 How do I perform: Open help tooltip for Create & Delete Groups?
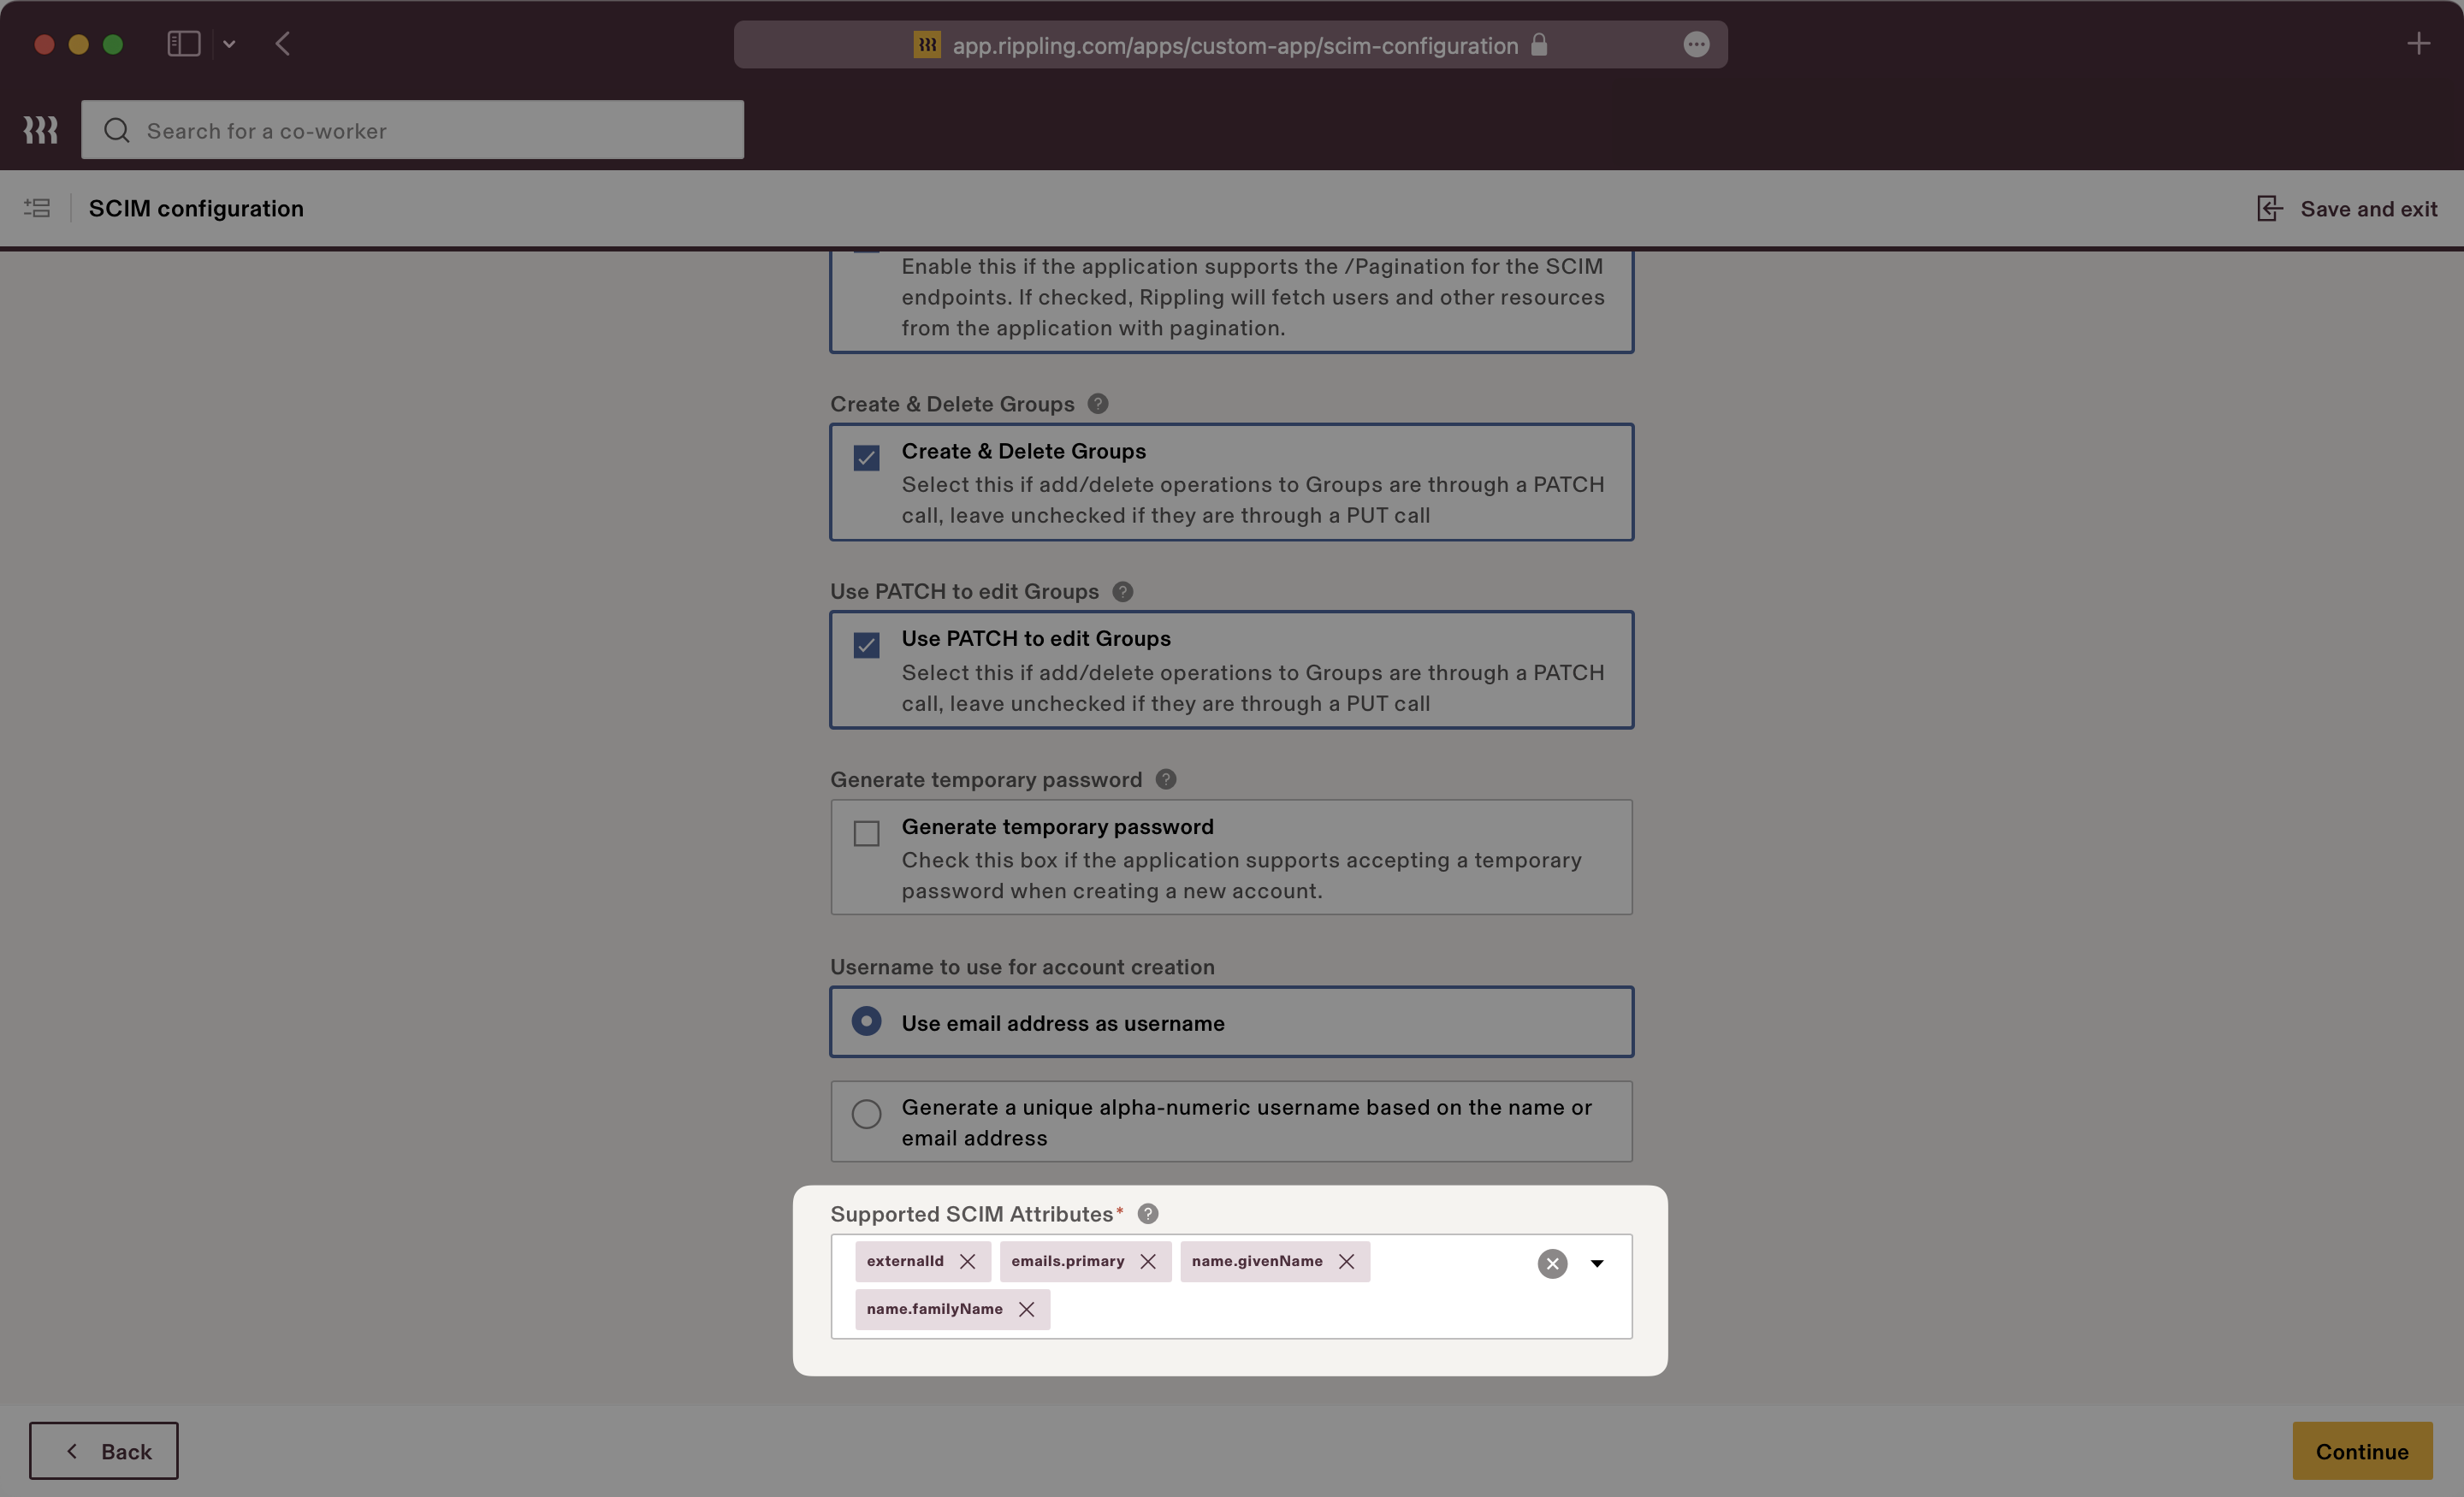click(x=1097, y=403)
